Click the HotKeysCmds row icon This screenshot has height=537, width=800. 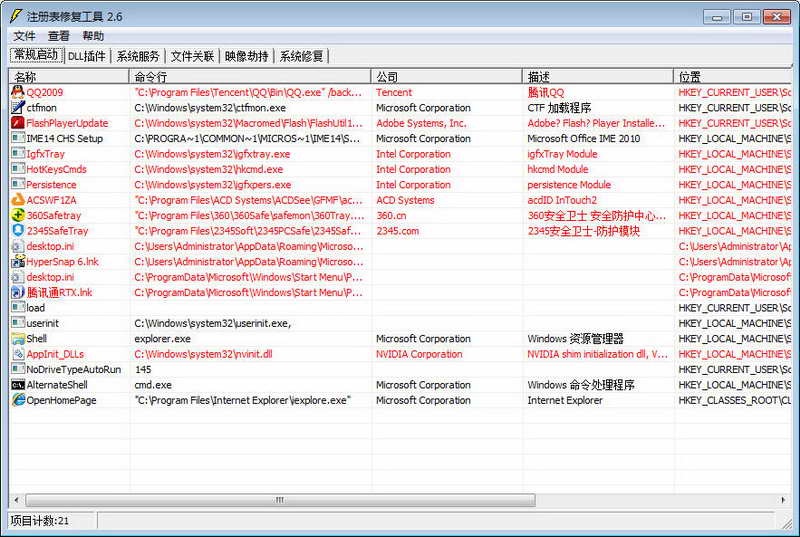pos(18,169)
